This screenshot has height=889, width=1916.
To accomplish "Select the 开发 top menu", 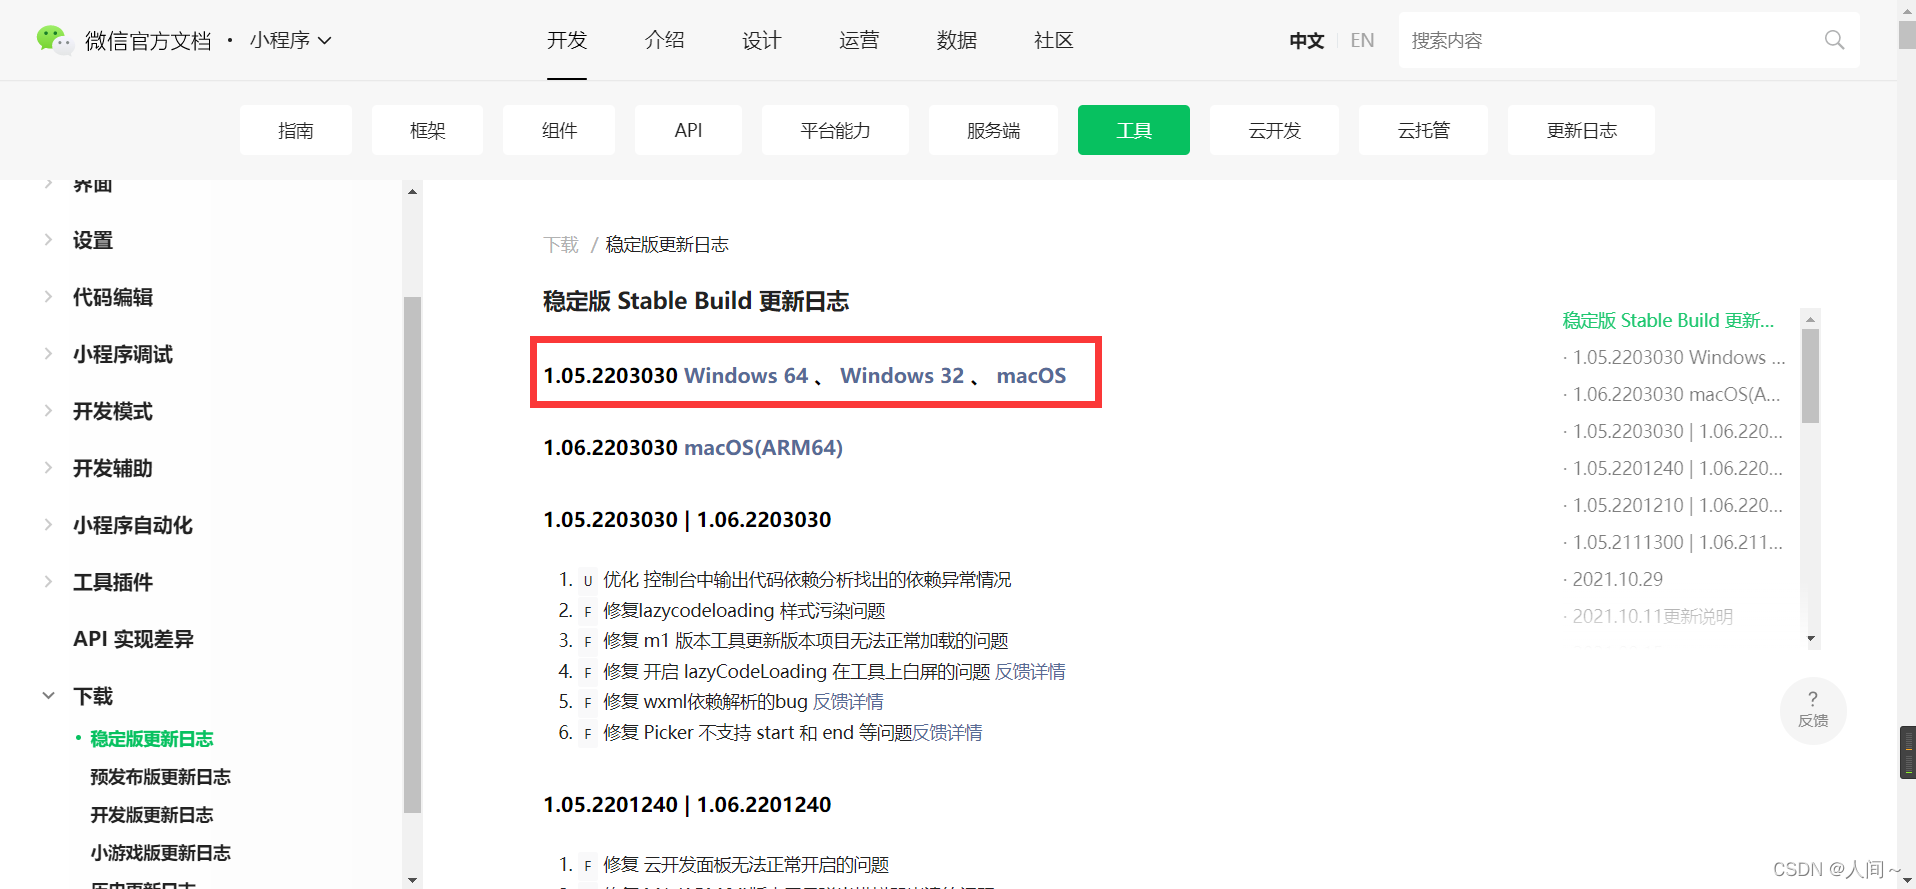I will (x=567, y=40).
